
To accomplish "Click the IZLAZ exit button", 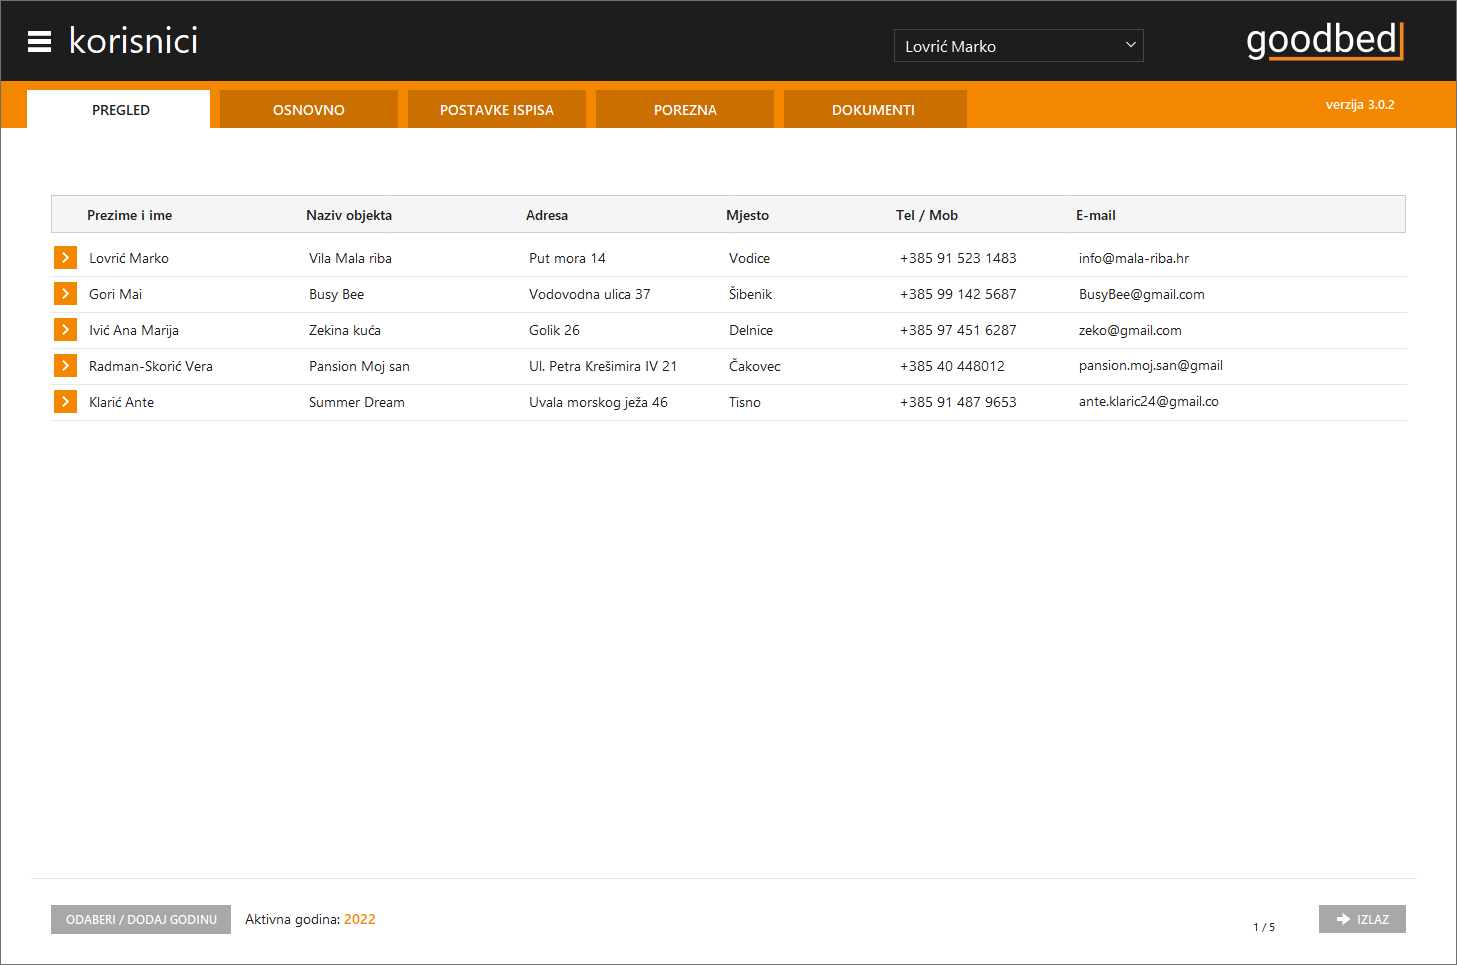I will [x=1362, y=919].
